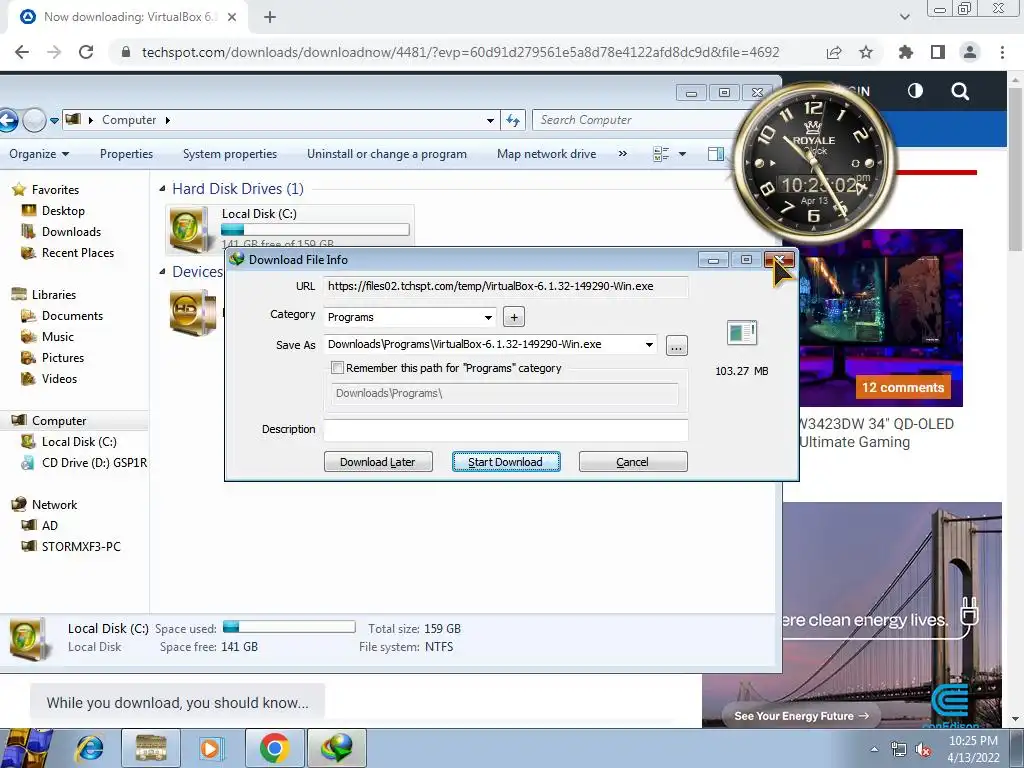Open Internet Download Manager taskbar icon
This screenshot has height=768, width=1024.
click(x=337, y=748)
